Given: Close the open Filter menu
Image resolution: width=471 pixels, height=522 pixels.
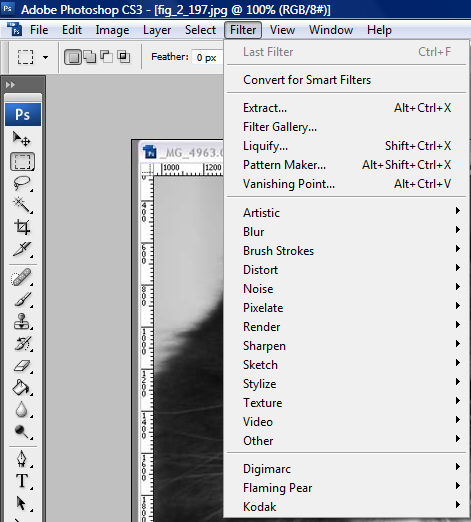Looking at the screenshot, I should 243,30.
